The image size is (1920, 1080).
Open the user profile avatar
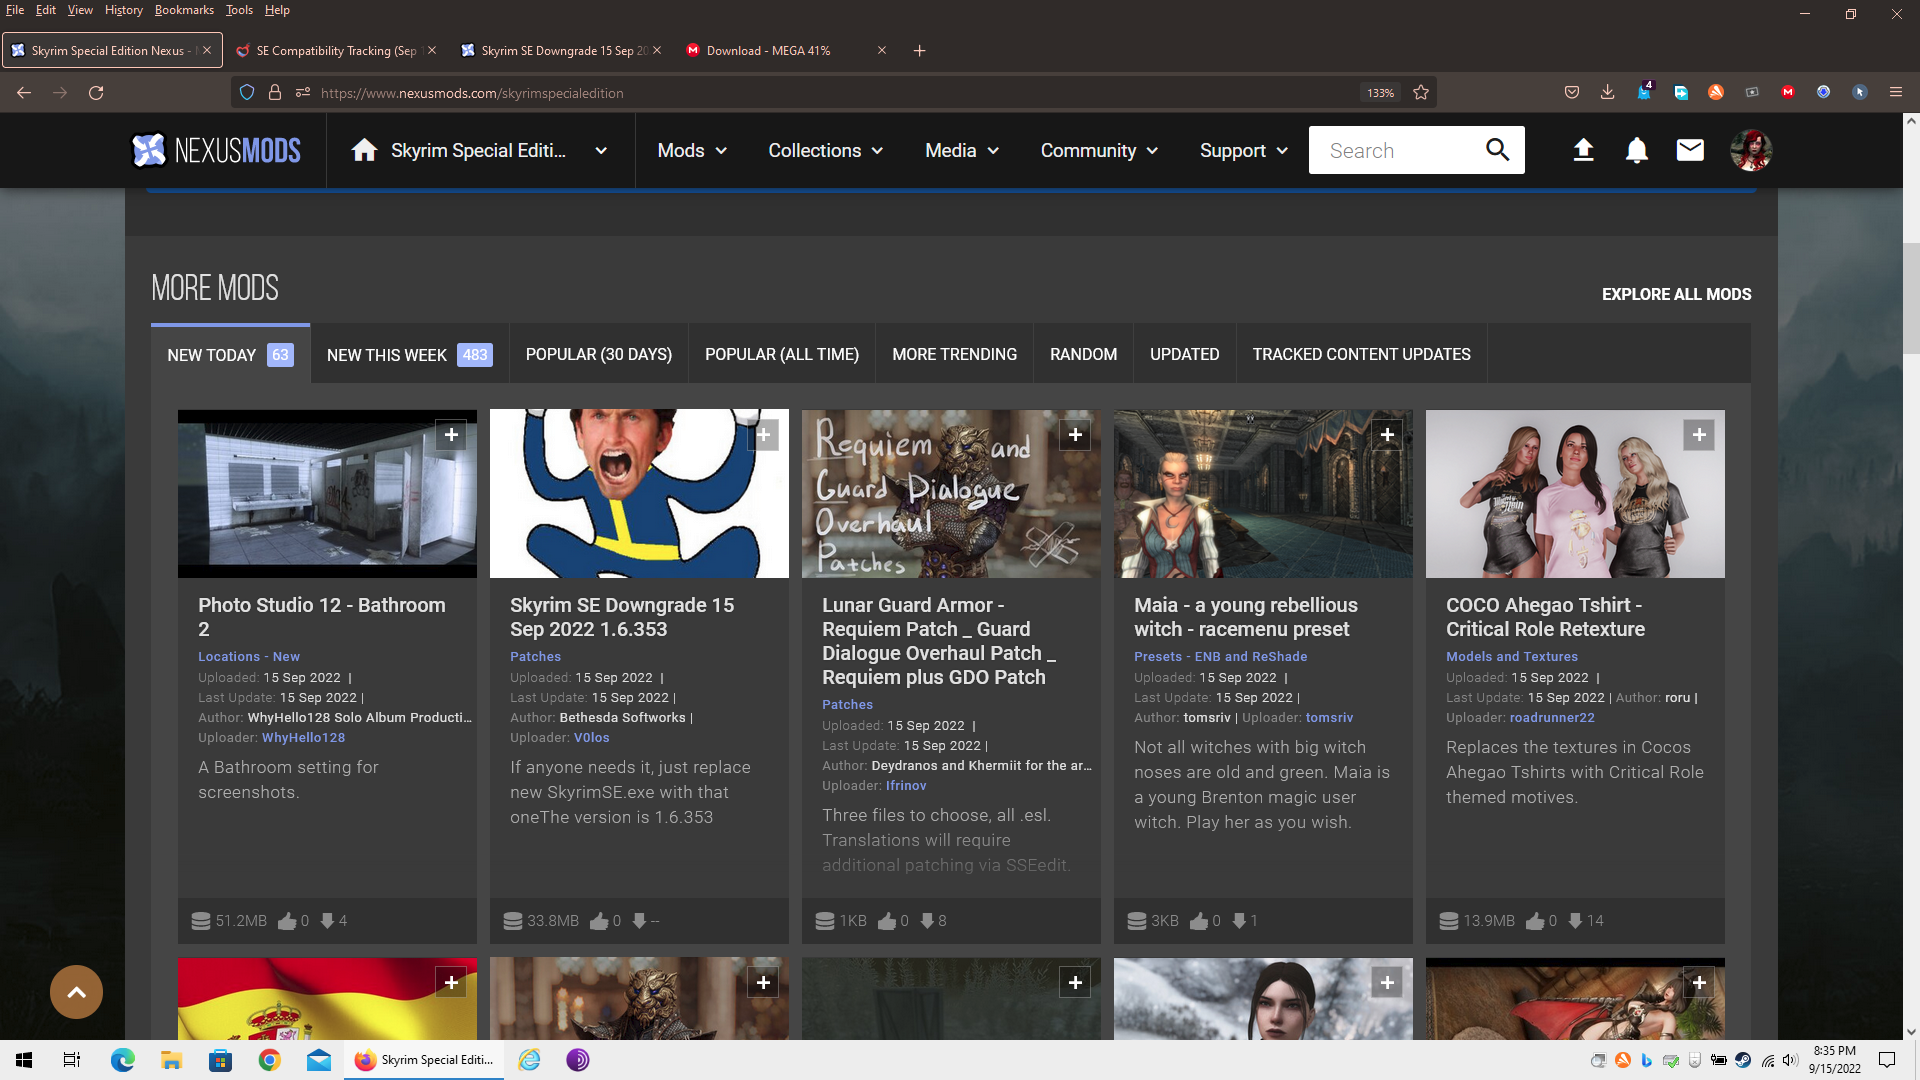(1751, 150)
